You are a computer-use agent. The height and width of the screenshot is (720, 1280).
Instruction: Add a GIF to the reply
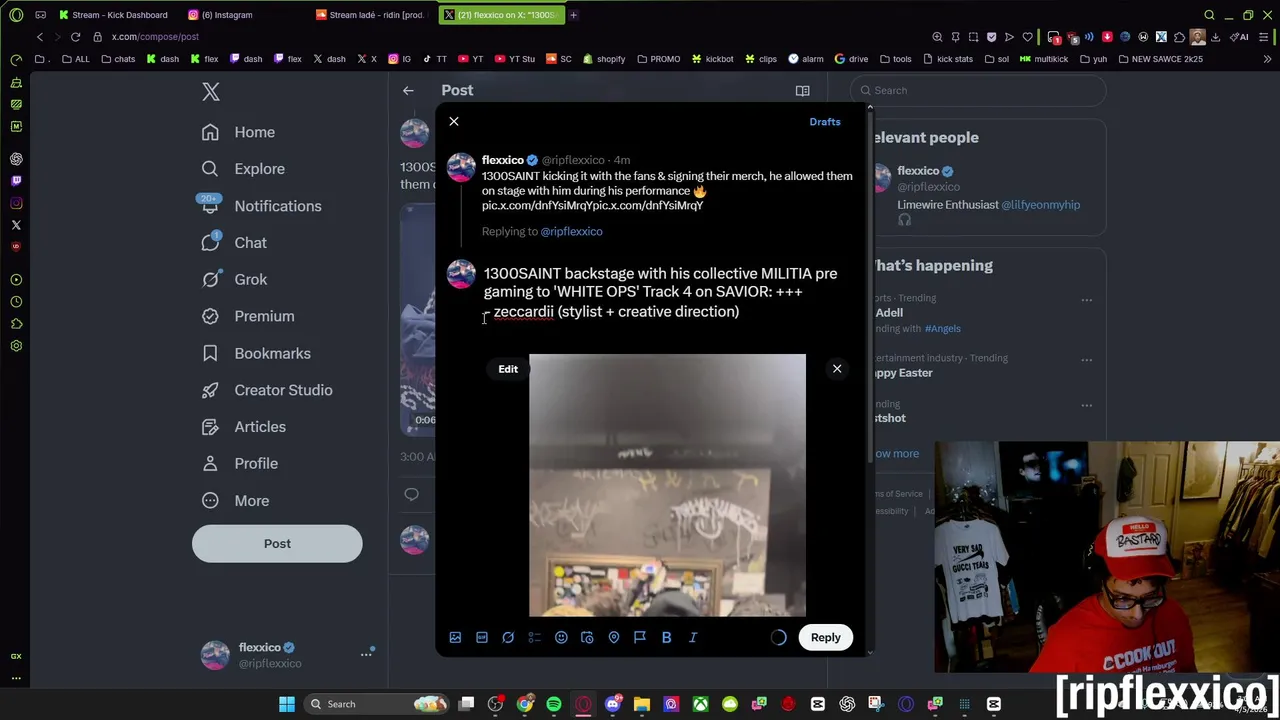(x=482, y=637)
